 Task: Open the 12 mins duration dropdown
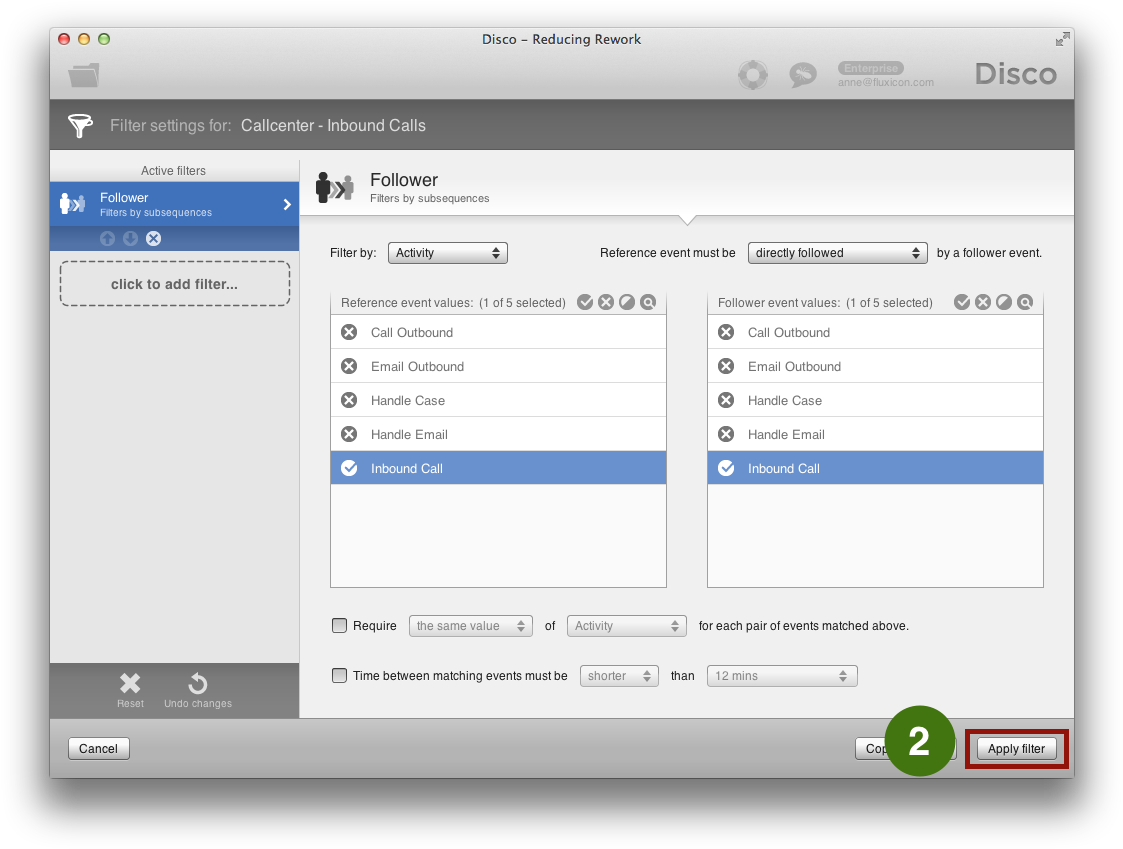click(x=782, y=676)
